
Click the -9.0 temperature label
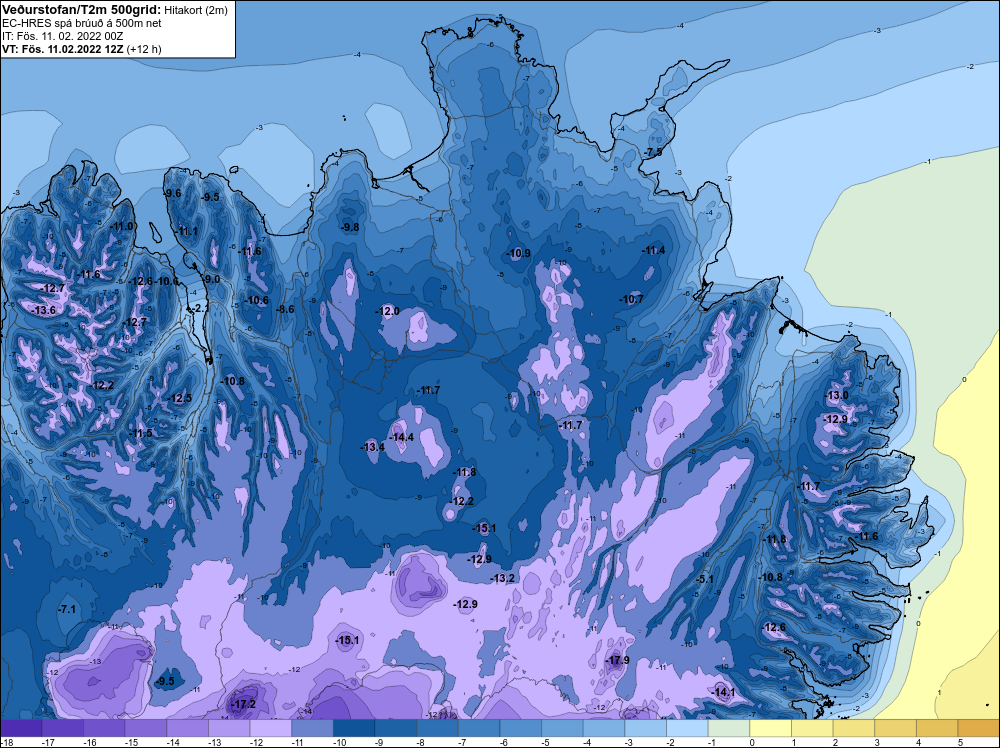[211, 279]
